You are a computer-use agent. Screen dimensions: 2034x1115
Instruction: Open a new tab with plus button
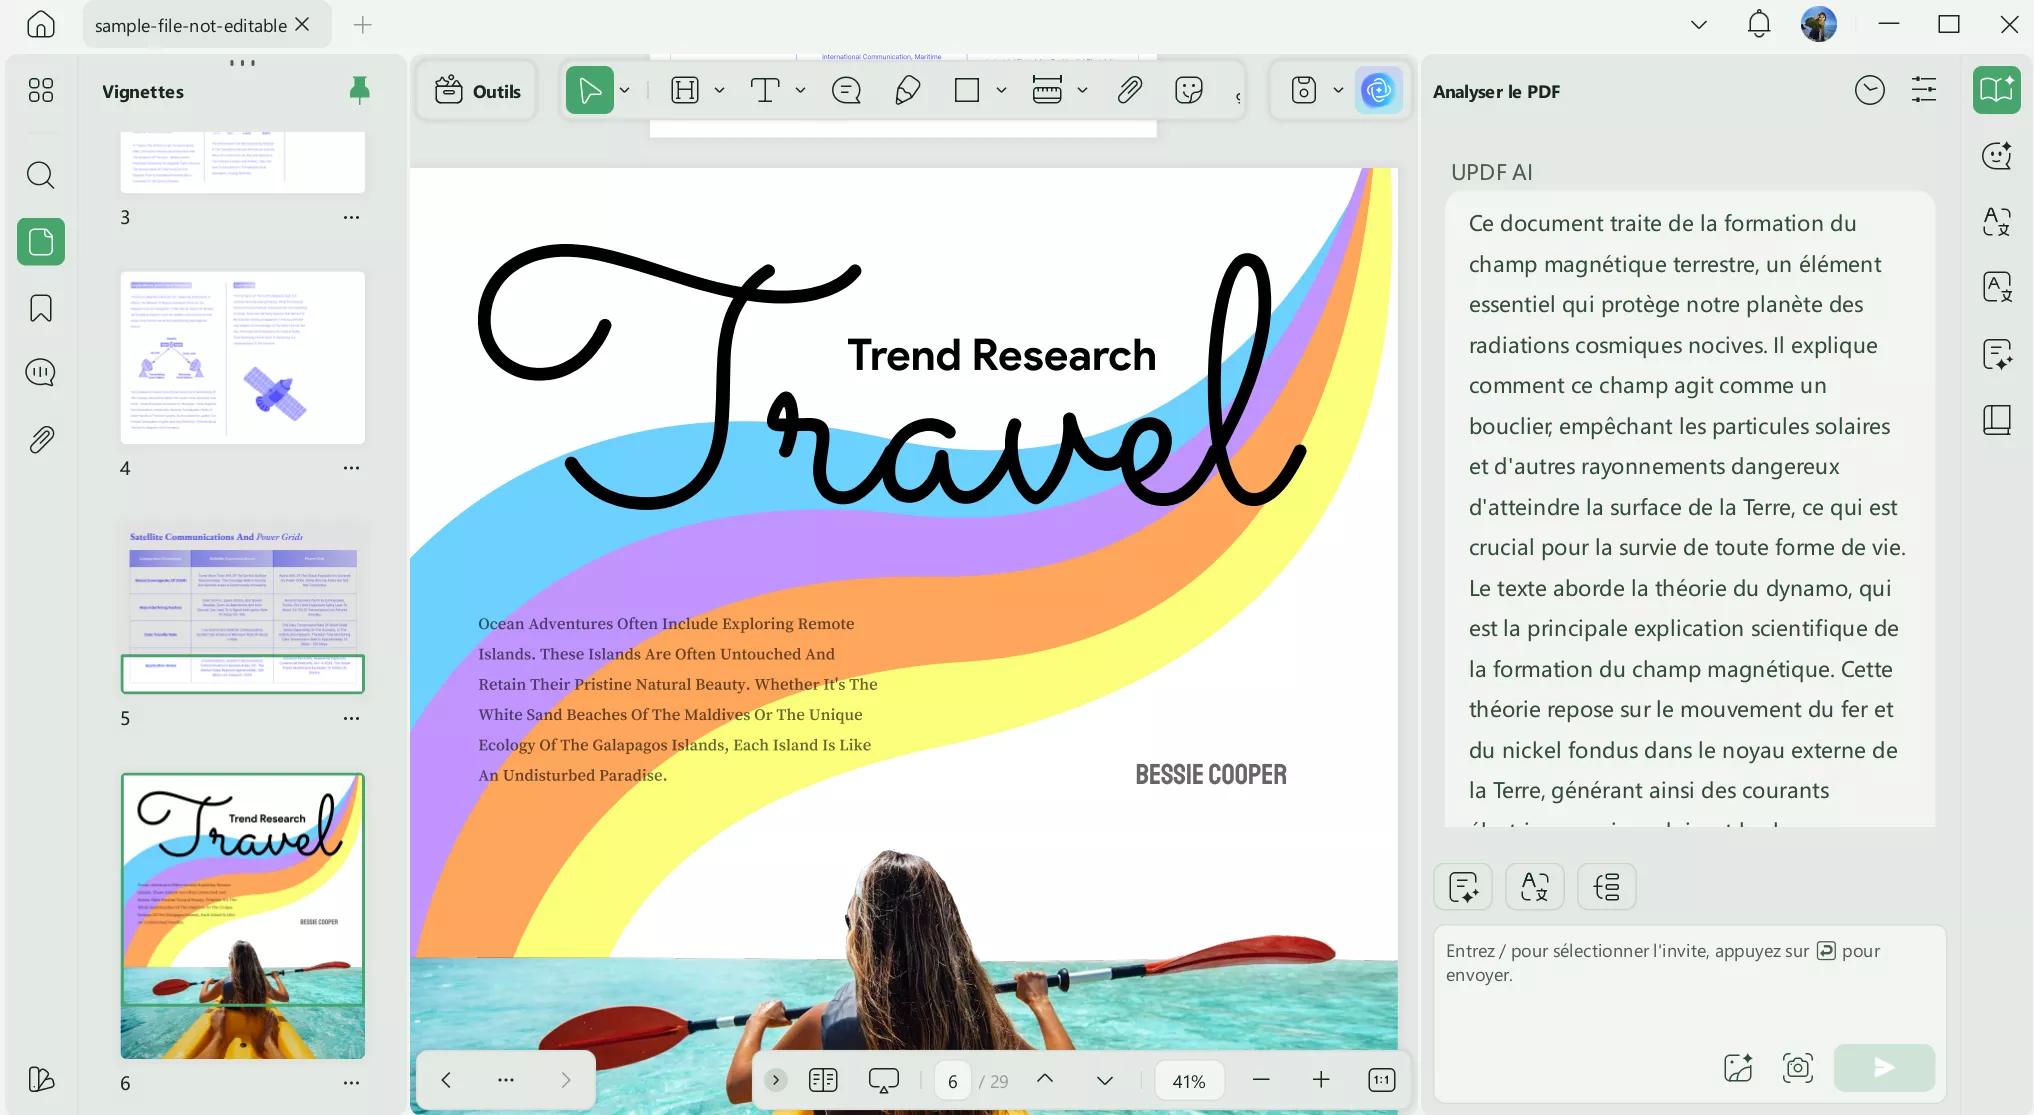click(363, 25)
